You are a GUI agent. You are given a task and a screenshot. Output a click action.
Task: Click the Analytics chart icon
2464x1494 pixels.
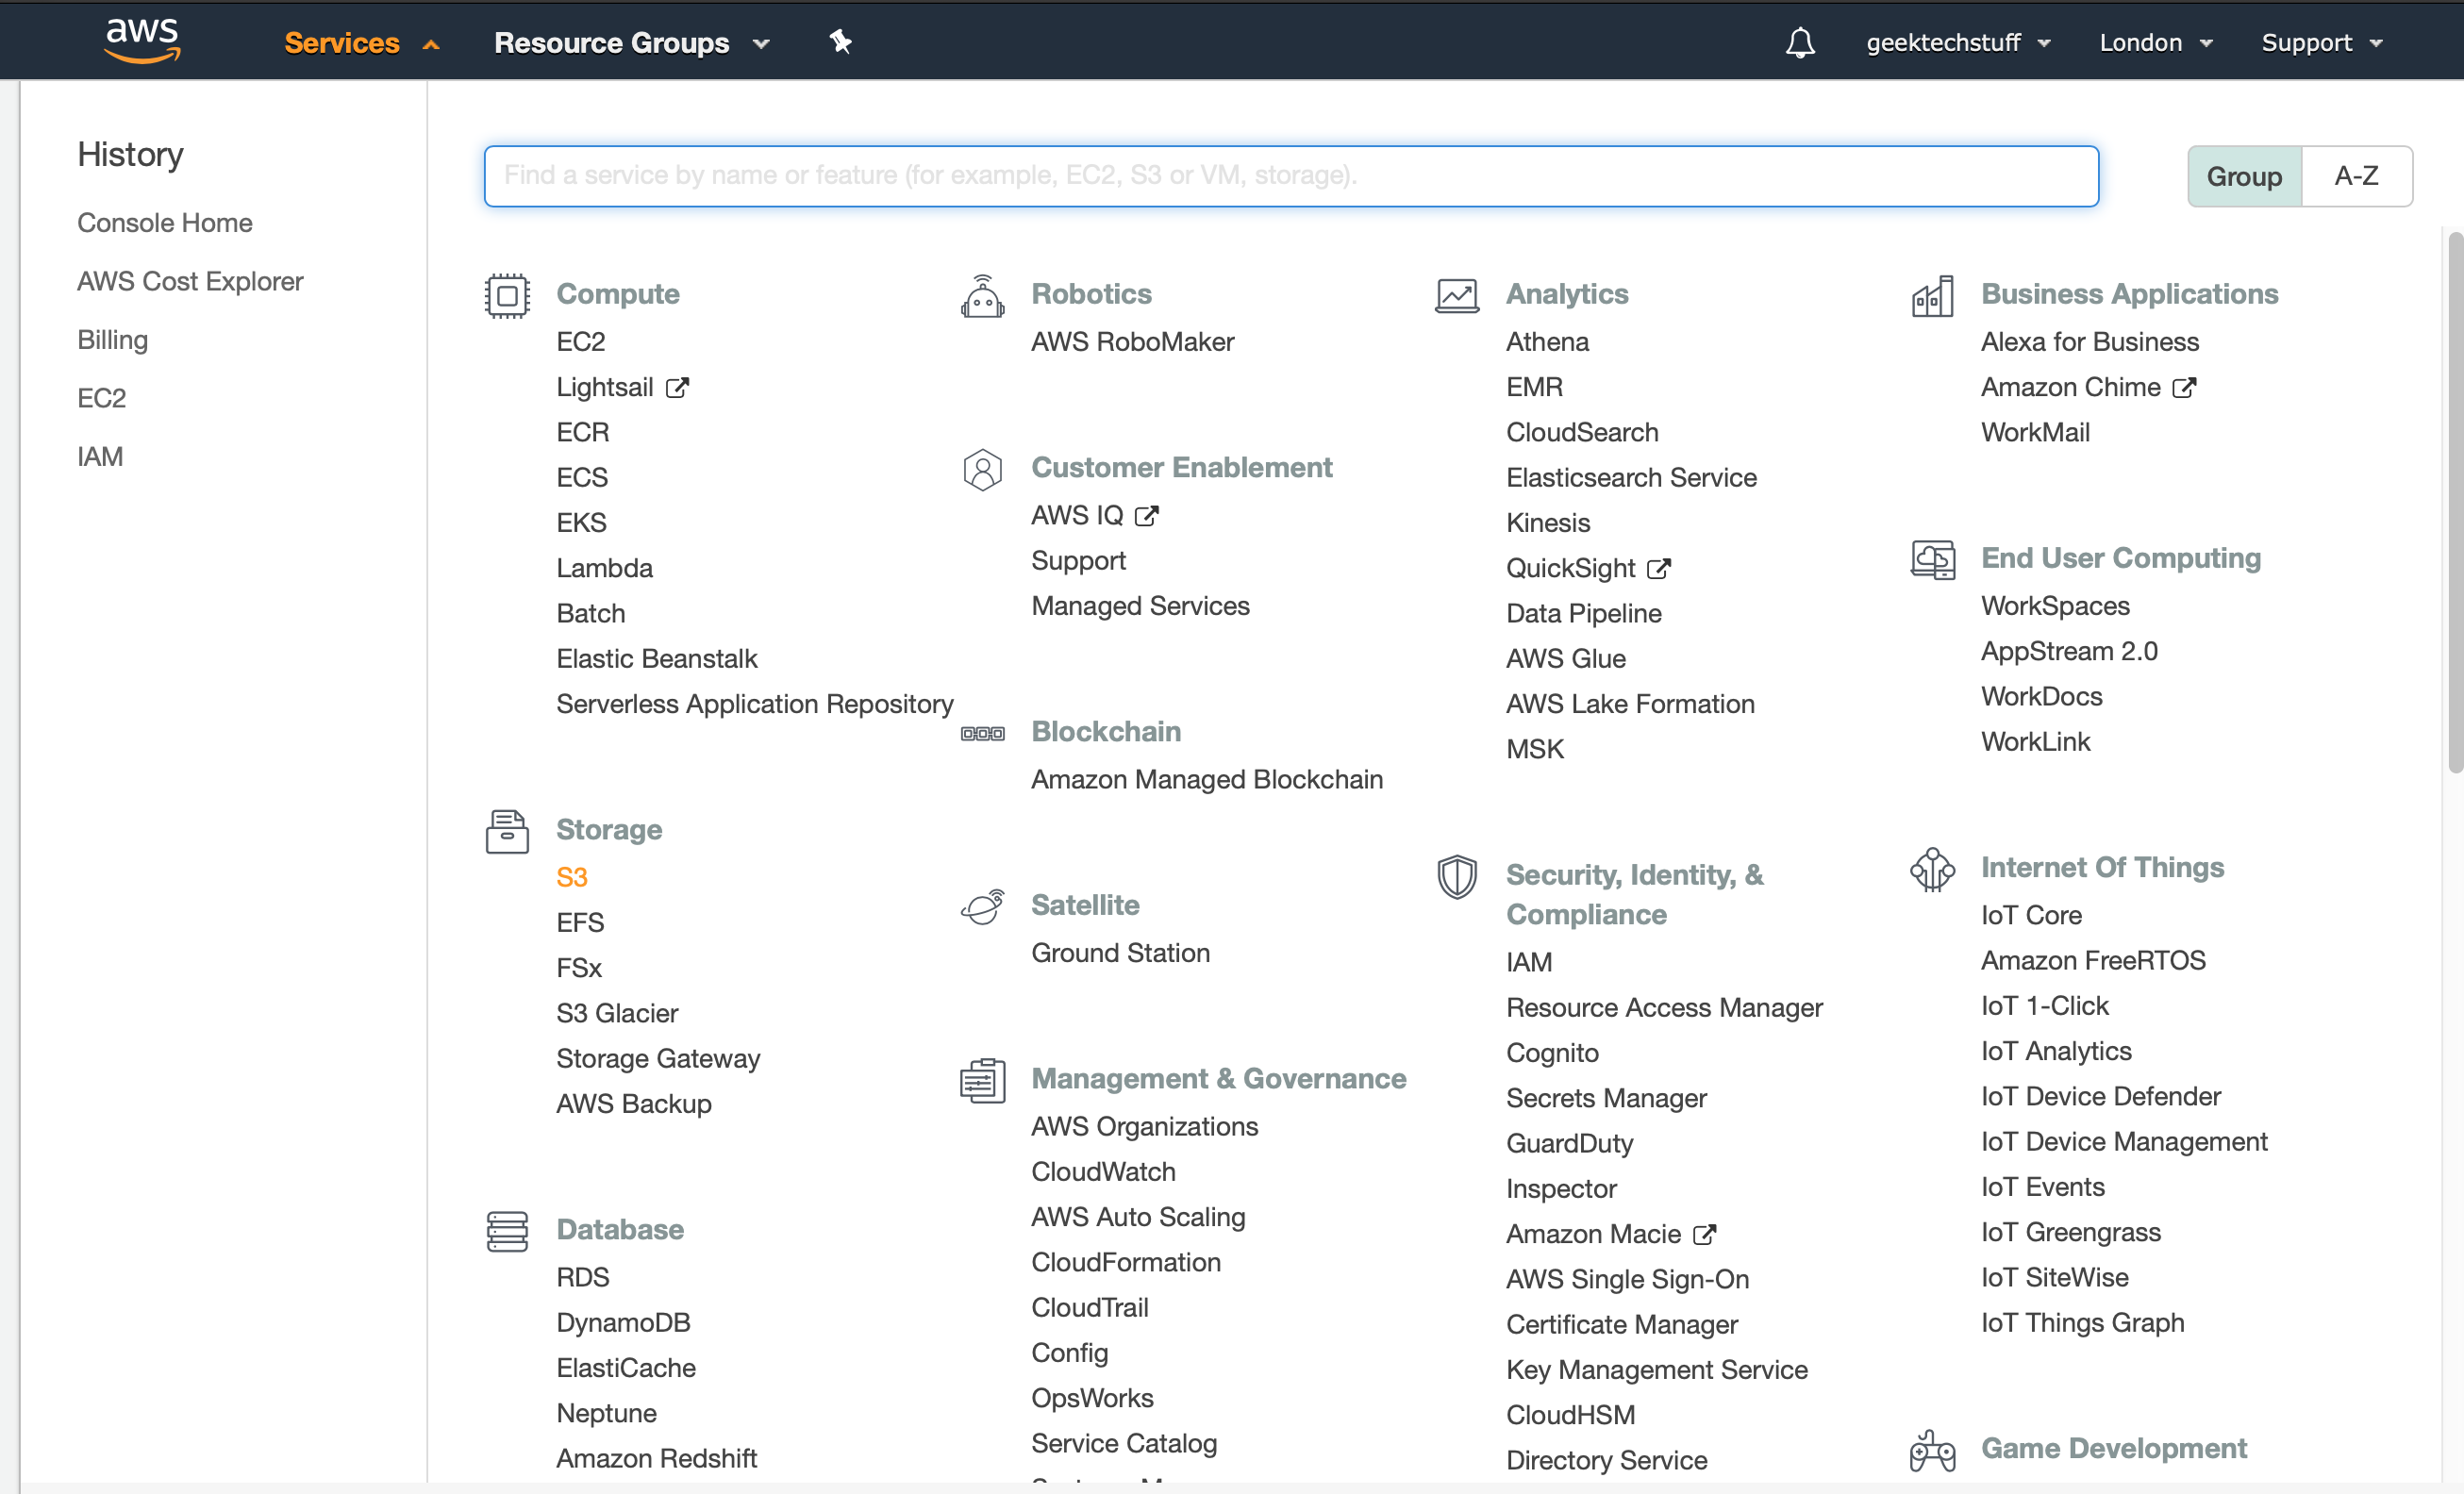(1457, 295)
